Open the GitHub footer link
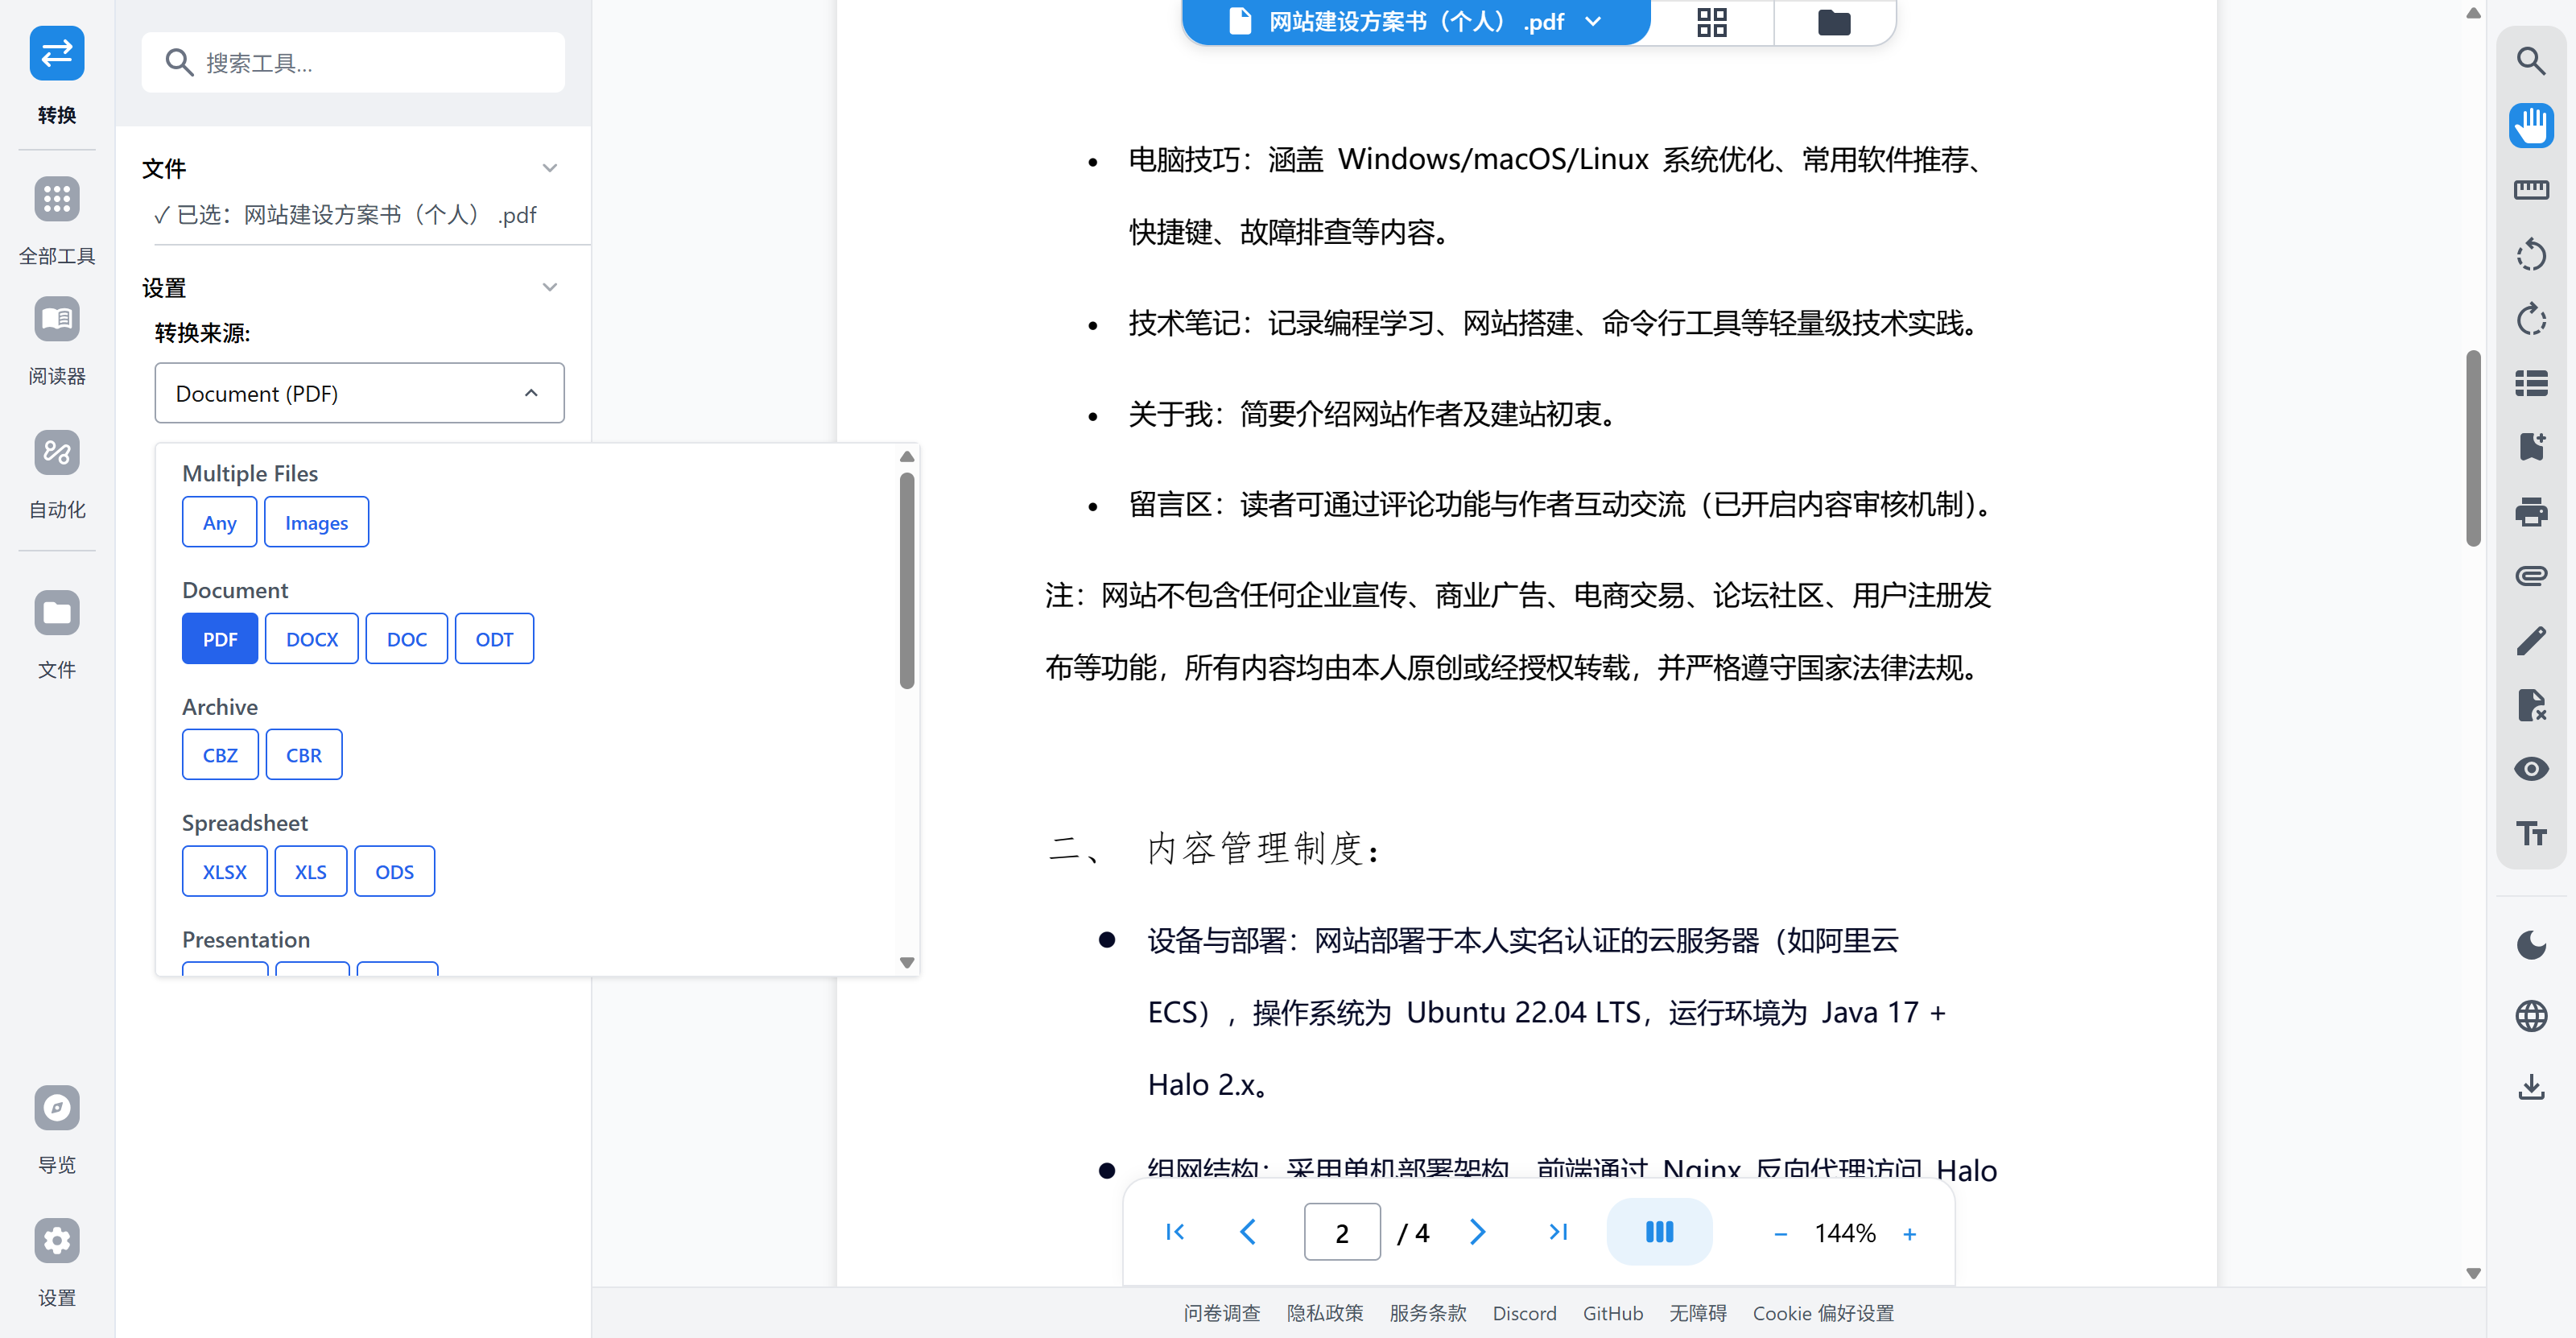 point(1612,1313)
